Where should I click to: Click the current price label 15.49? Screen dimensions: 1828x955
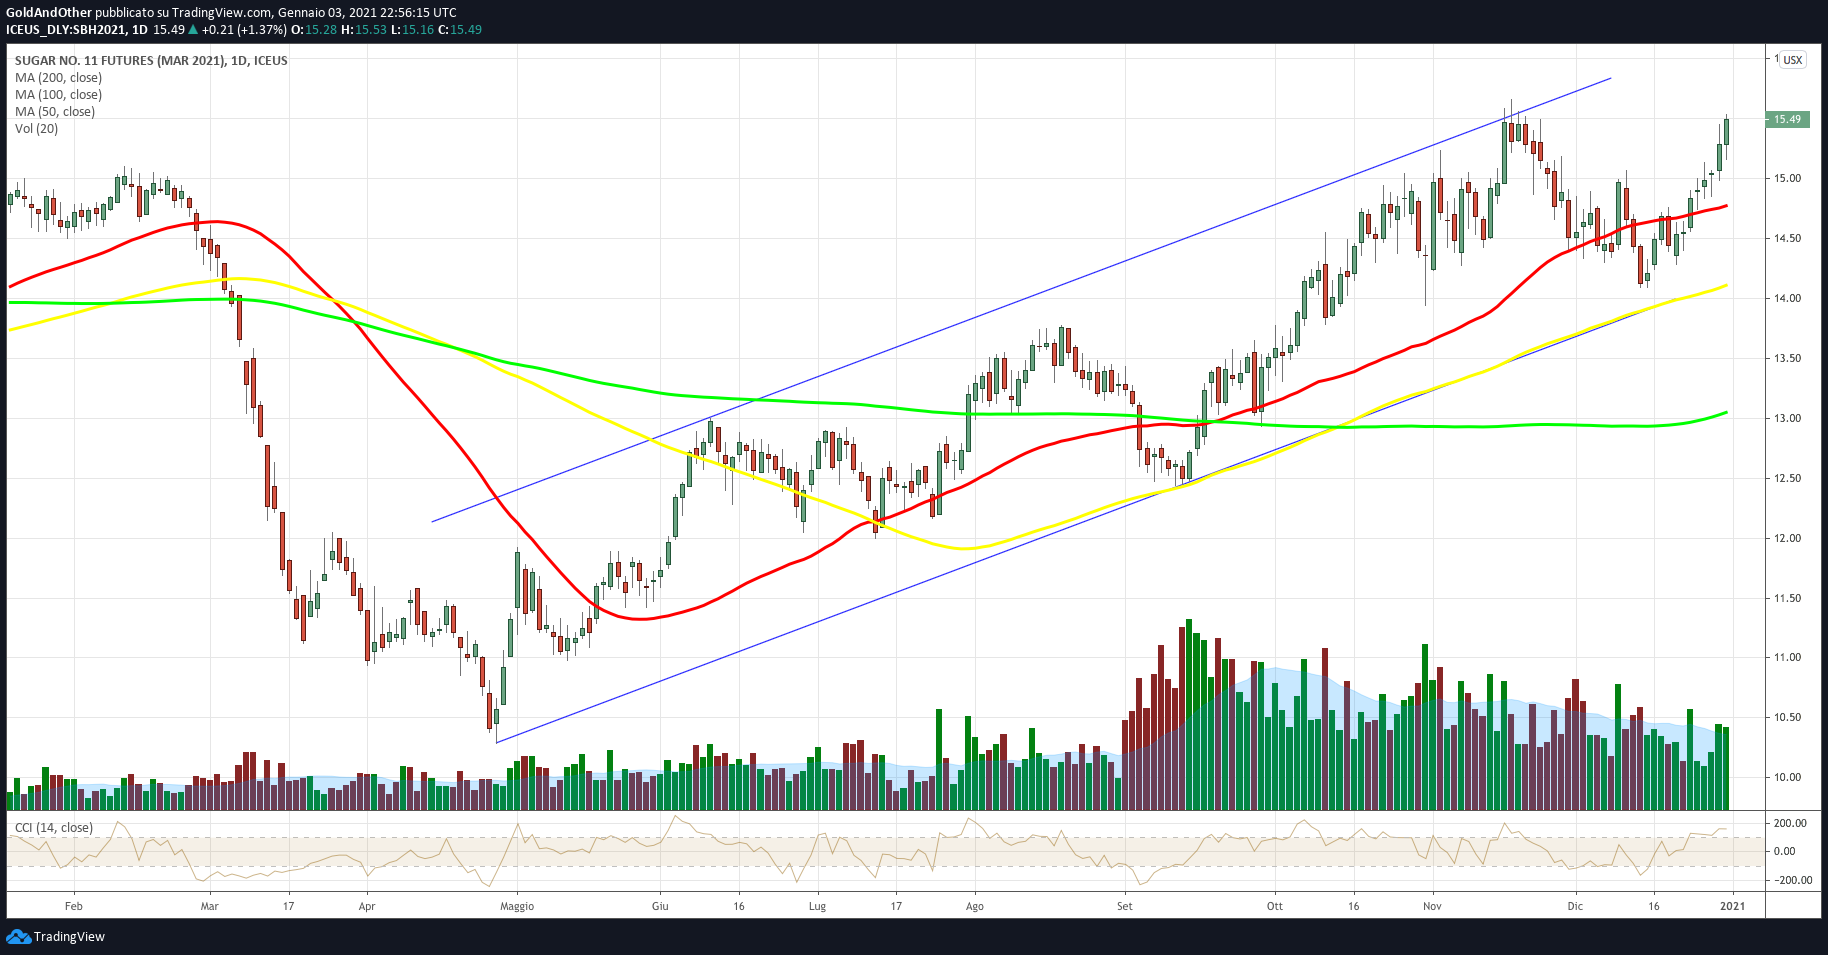pos(1787,119)
